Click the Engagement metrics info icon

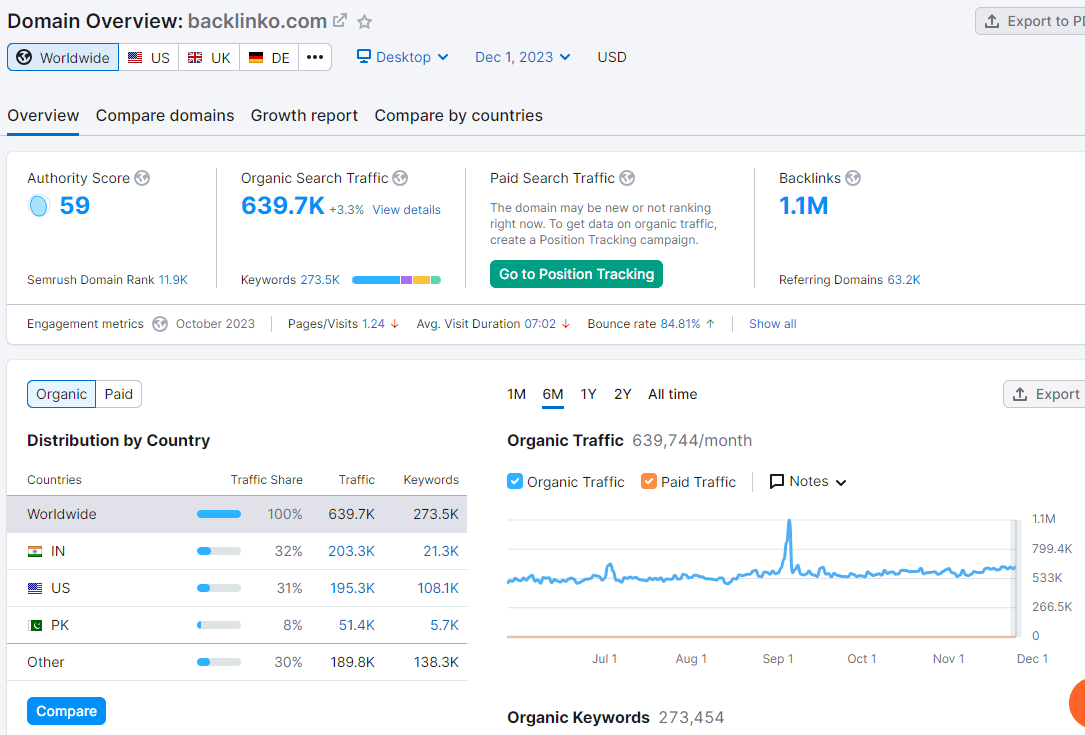[159, 323]
